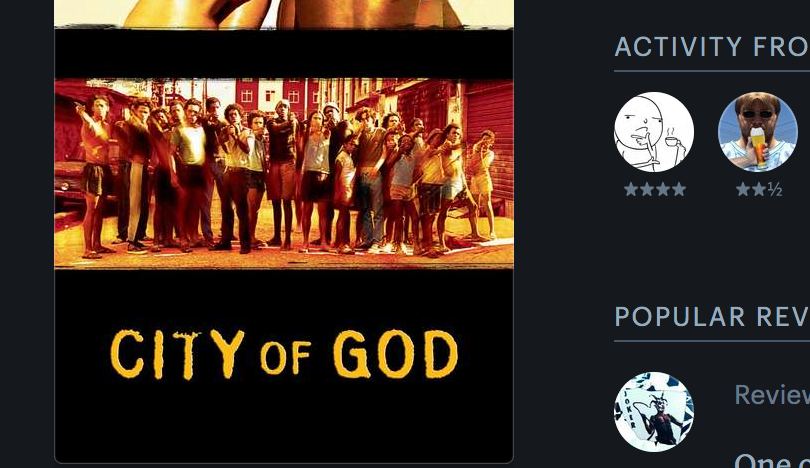Image resolution: width=810 pixels, height=468 pixels.
Task: Open the Joker playing card reviewer avatar
Action: click(653, 412)
